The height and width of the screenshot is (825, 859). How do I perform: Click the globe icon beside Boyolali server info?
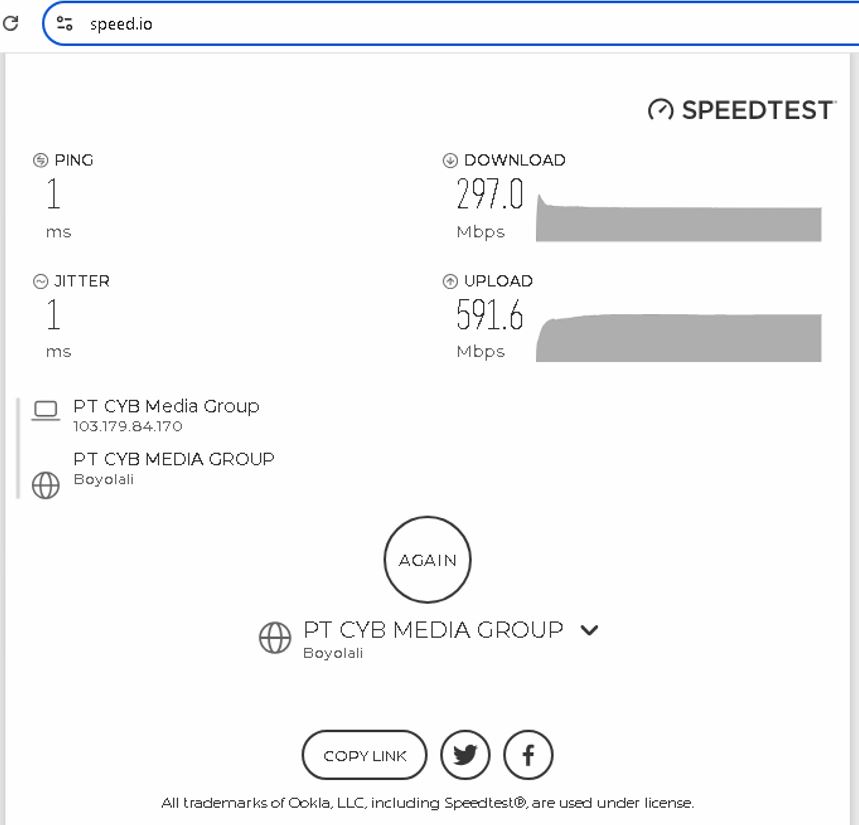[x=45, y=485]
